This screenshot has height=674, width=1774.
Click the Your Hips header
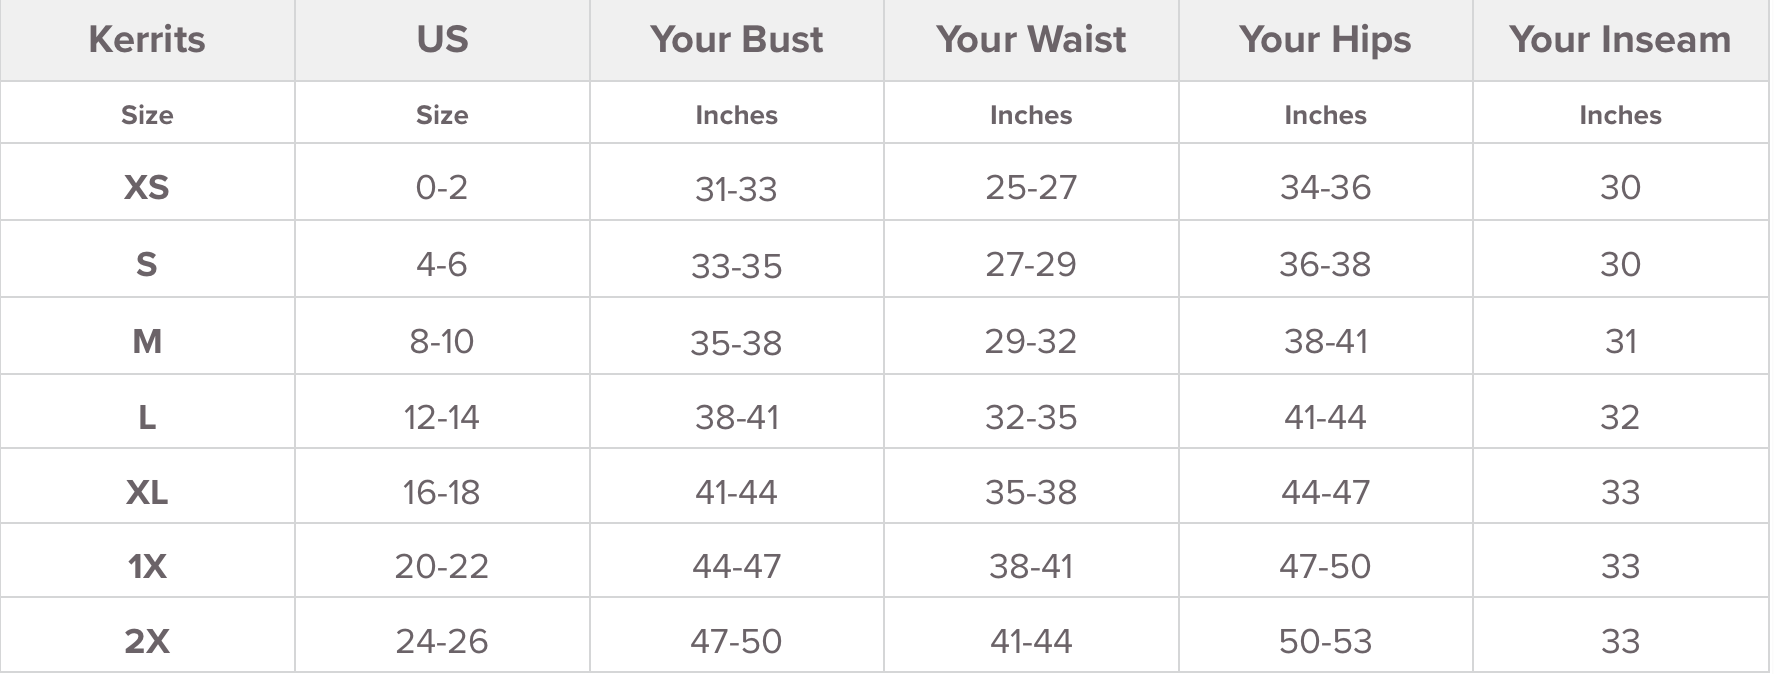pos(1325,40)
